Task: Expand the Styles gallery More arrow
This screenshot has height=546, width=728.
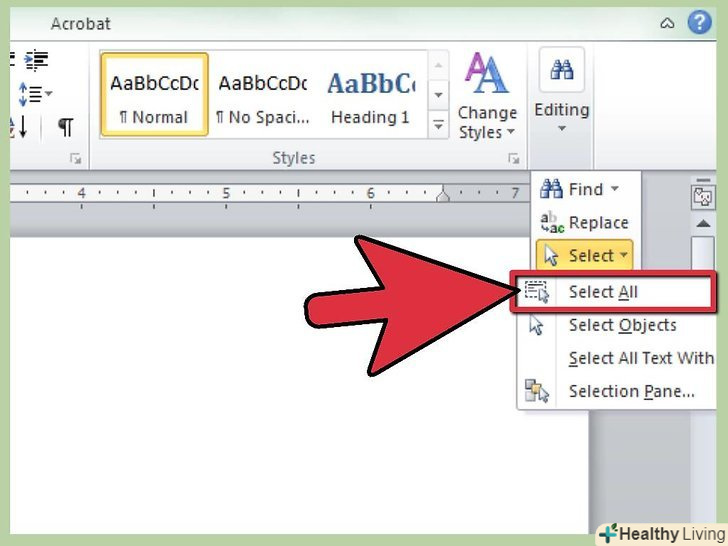Action: pyautogui.click(x=438, y=125)
